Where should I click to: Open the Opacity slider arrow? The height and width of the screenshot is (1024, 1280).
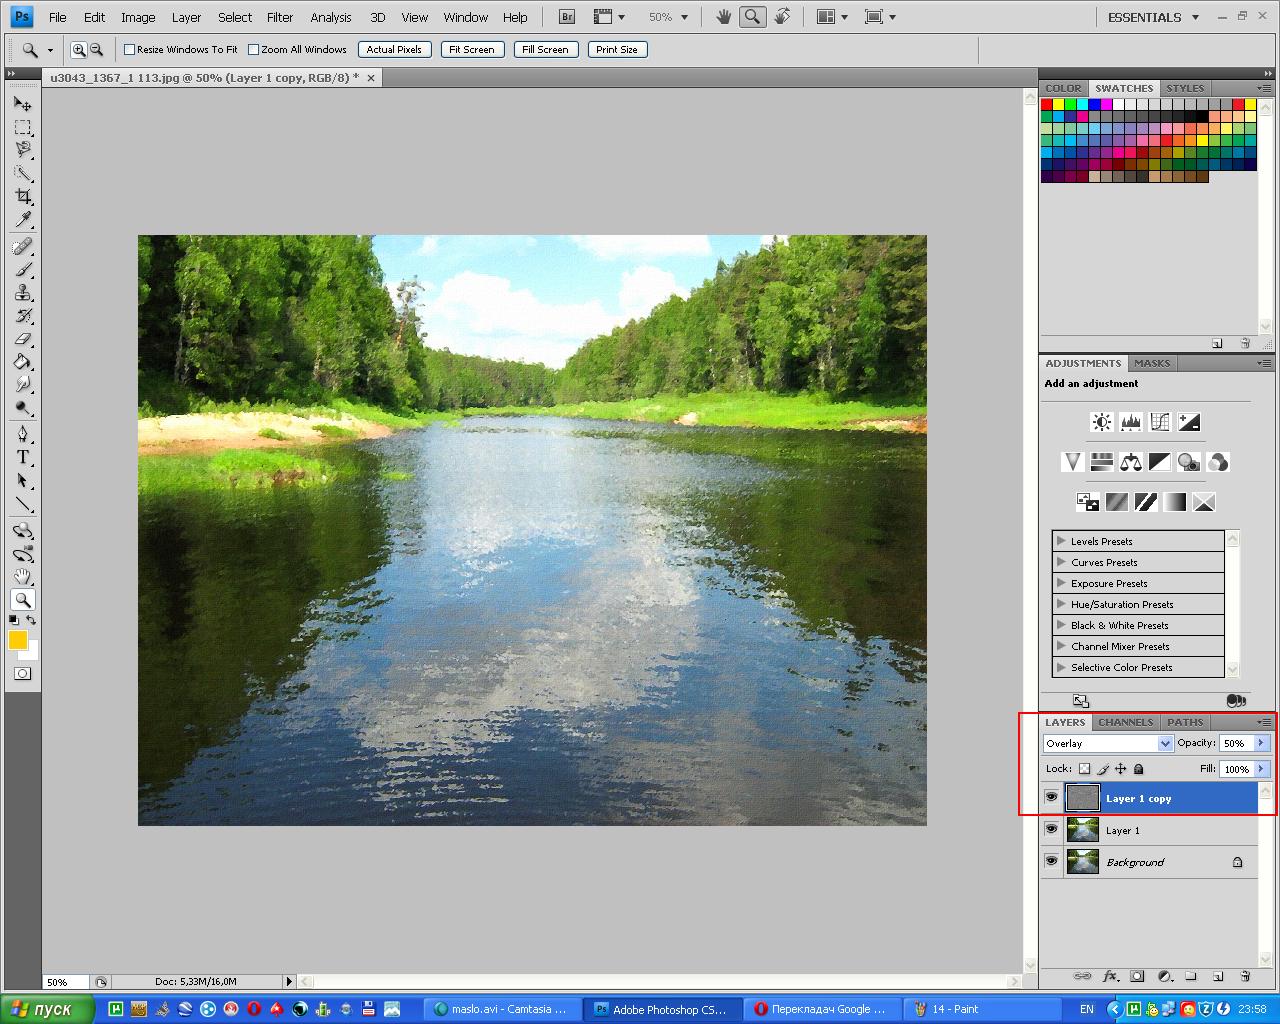1261,743
